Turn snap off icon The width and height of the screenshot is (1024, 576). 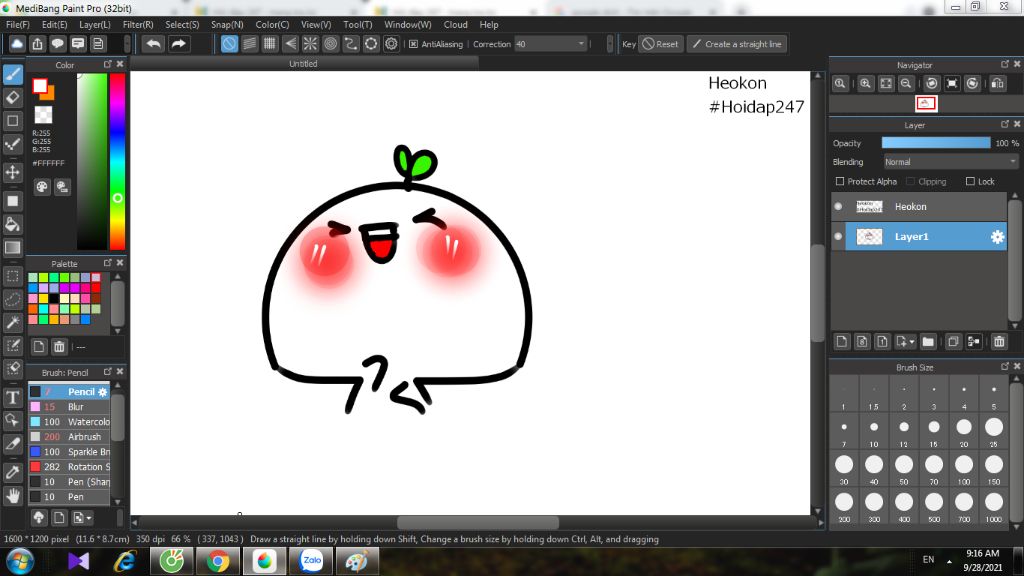(229, 44)
